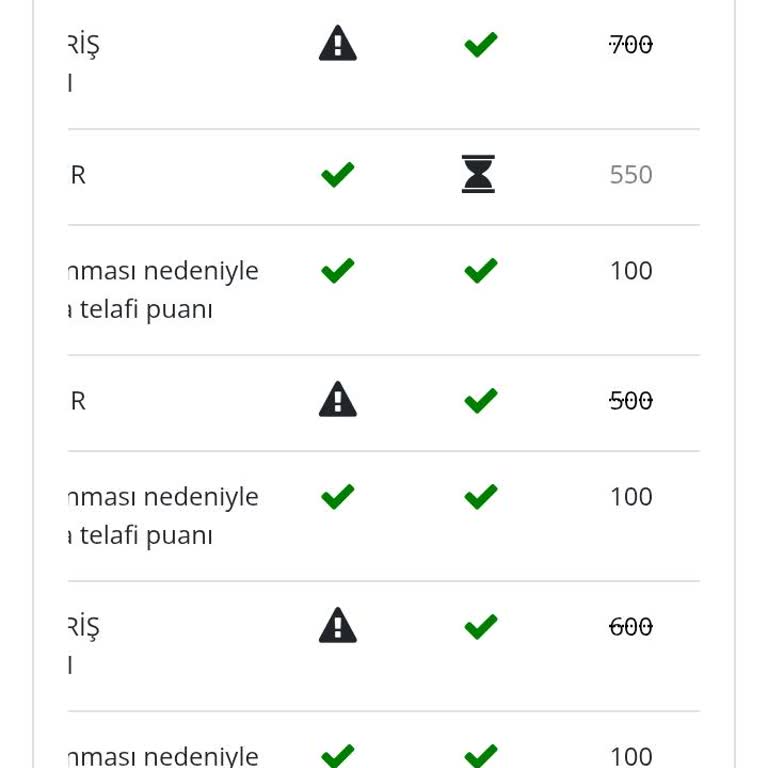This screenshot has width=768, height=768.
Task: Click the struck-through 500 points value
Action: click(631, 401)
